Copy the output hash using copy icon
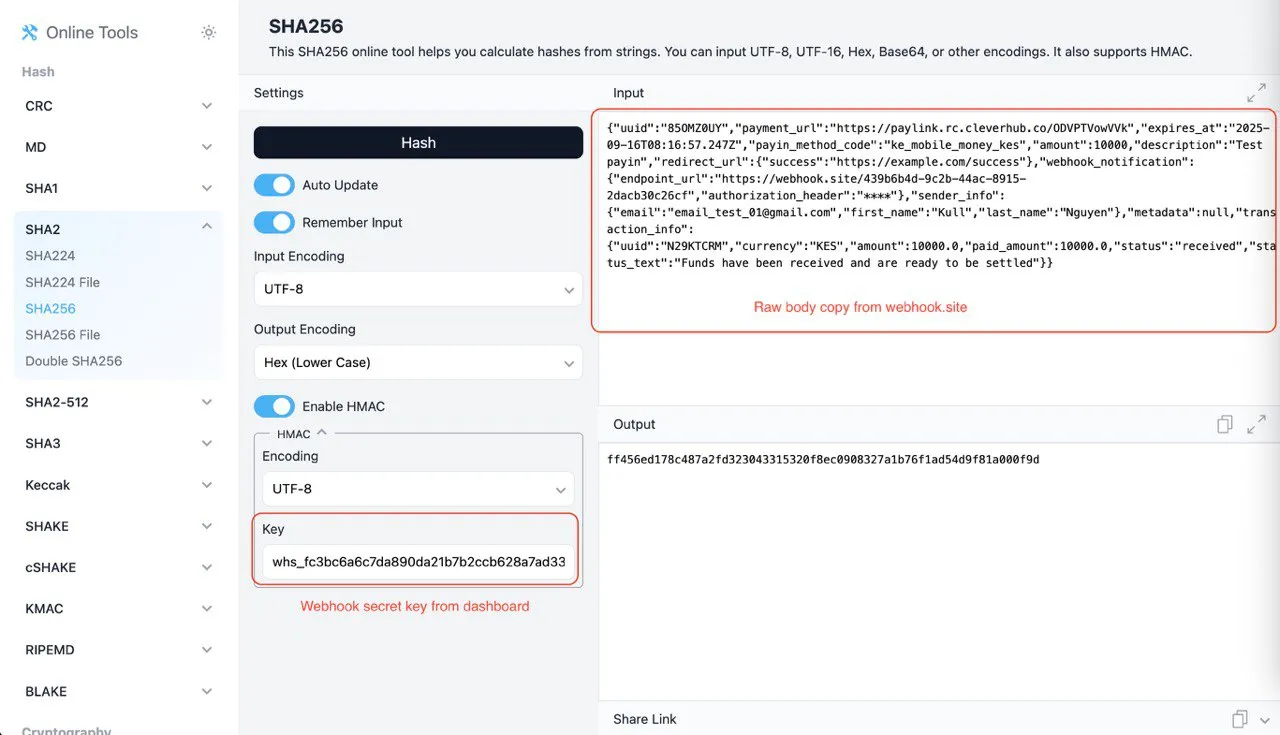1280x735 pixels. [1224, 424]
